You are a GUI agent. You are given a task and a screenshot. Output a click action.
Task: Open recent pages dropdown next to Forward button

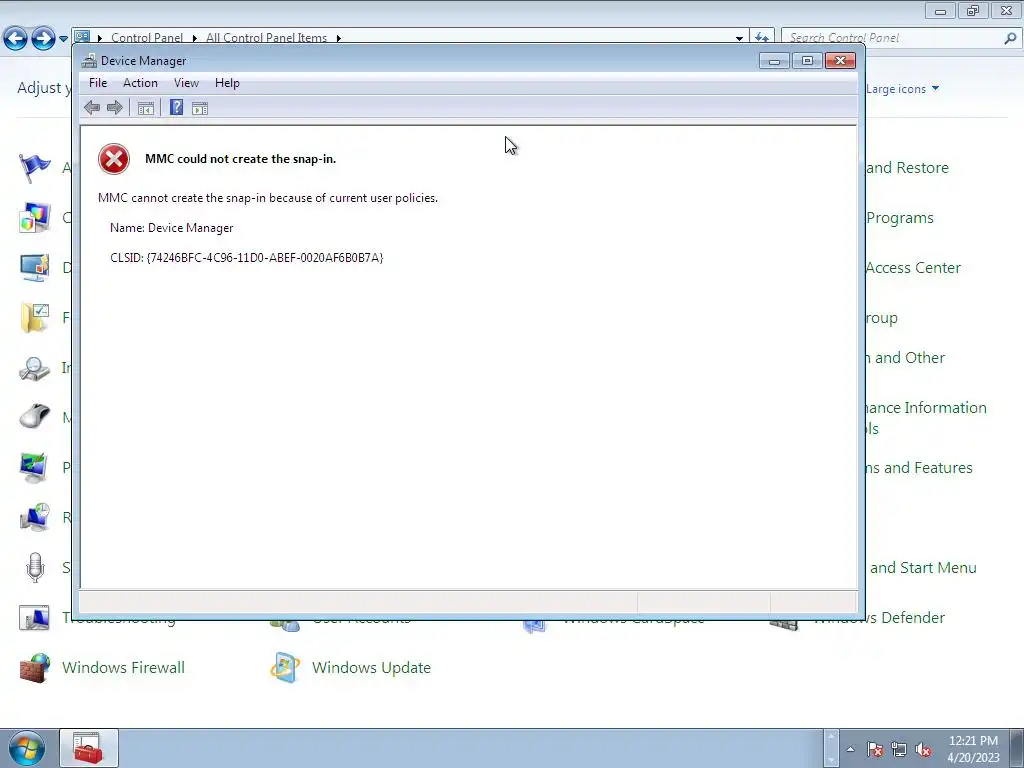point(63,39)
